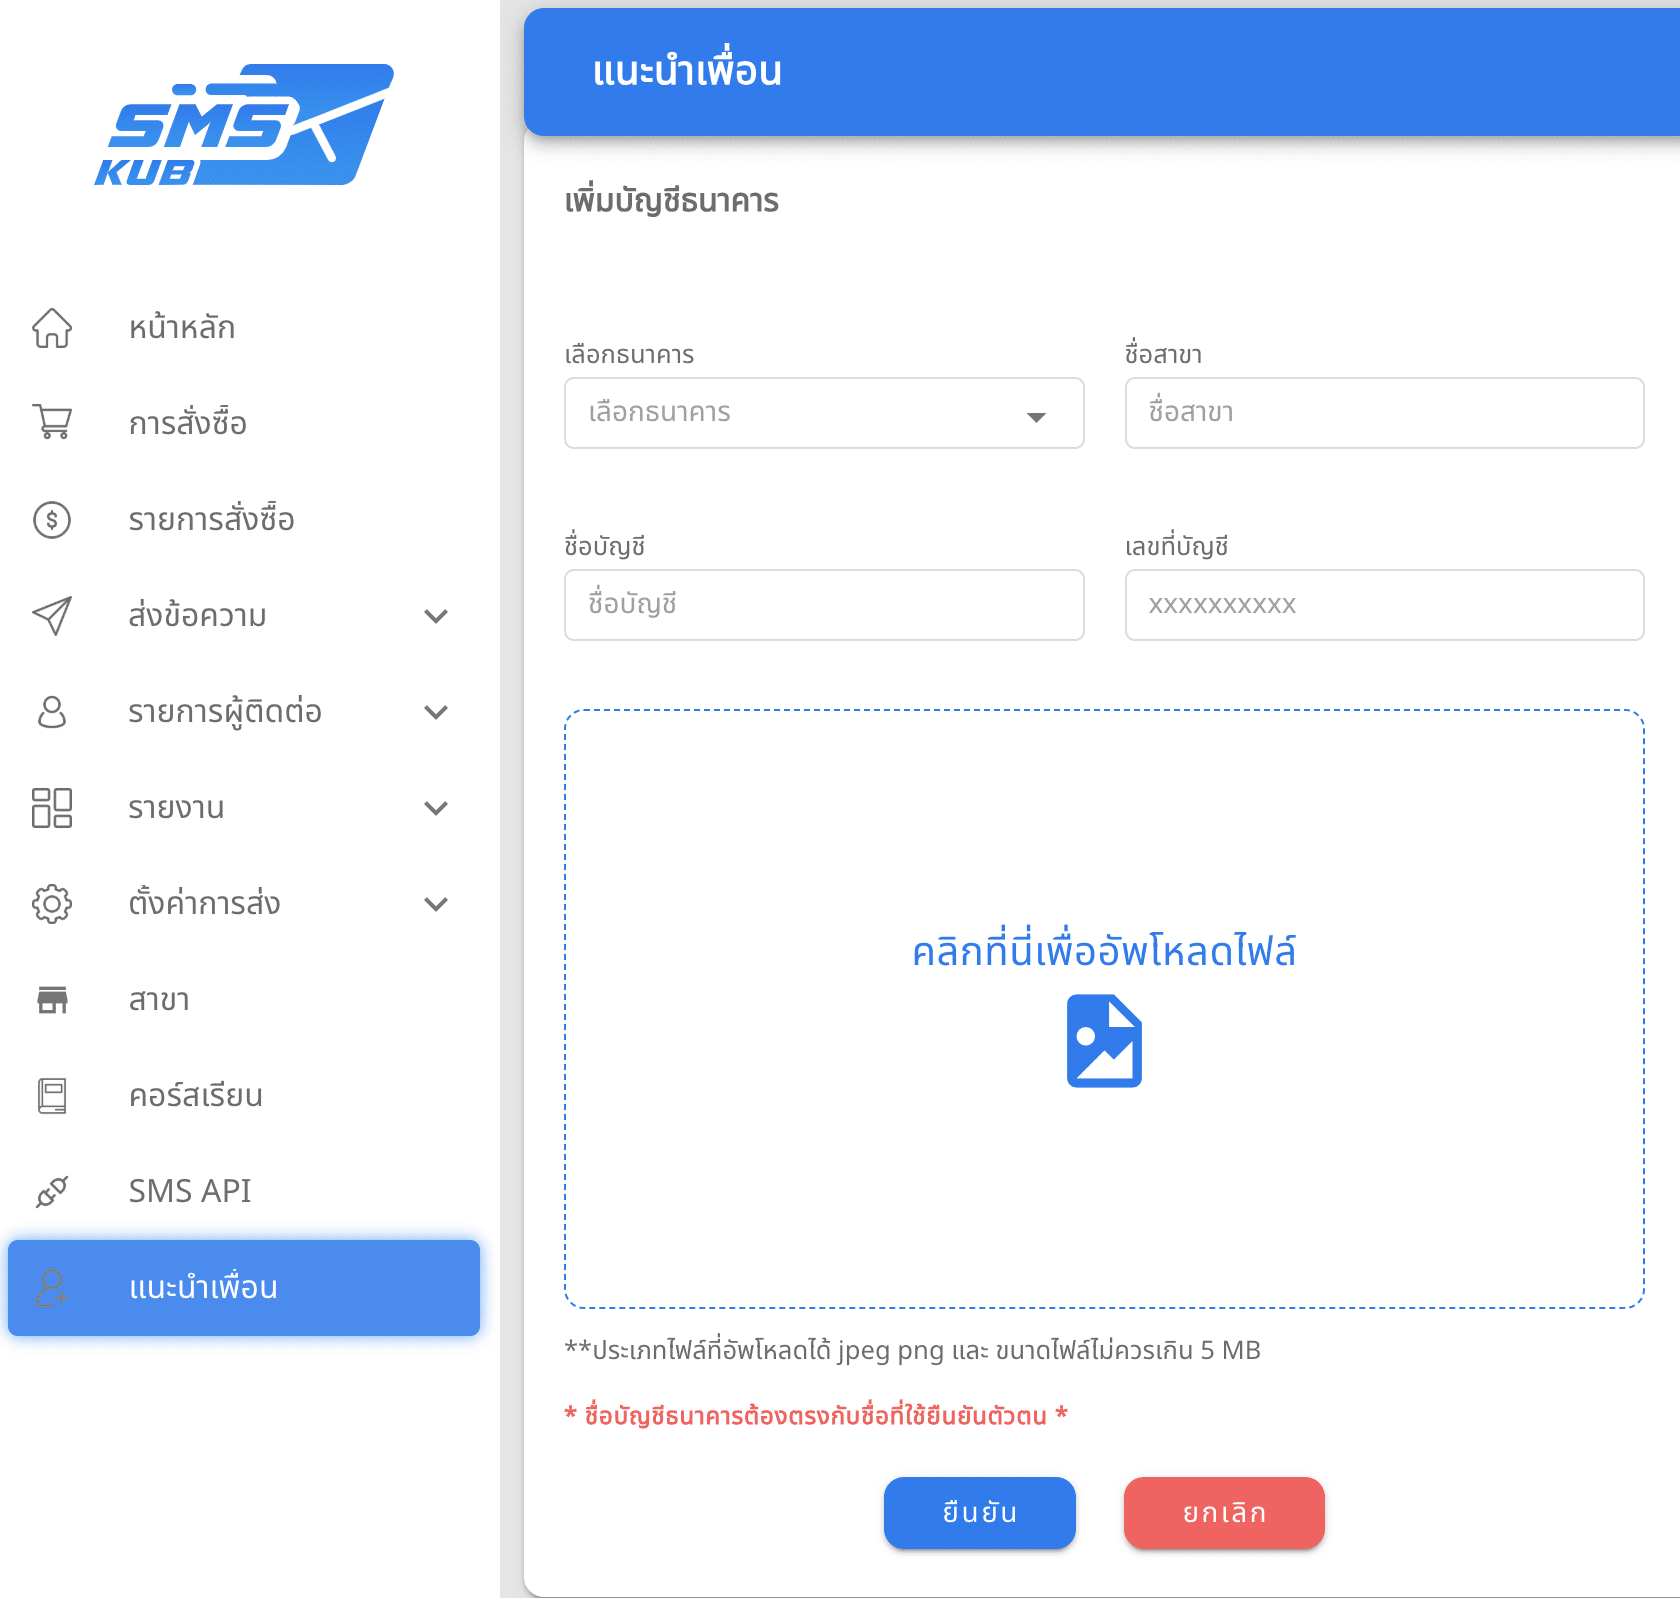The height and width of the screenshot is (1598, 1680).
Task: Click the paper plane send icon
Action: click(x=52, y=616)
